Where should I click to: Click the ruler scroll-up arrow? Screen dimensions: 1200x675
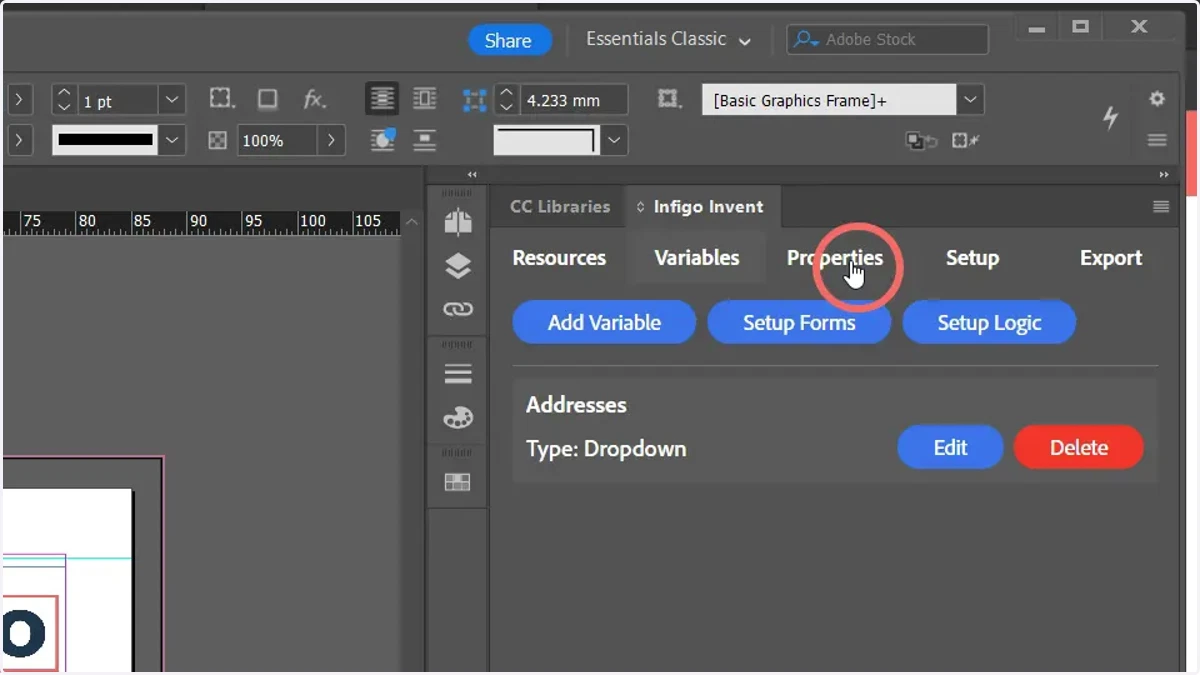(412, 222)
